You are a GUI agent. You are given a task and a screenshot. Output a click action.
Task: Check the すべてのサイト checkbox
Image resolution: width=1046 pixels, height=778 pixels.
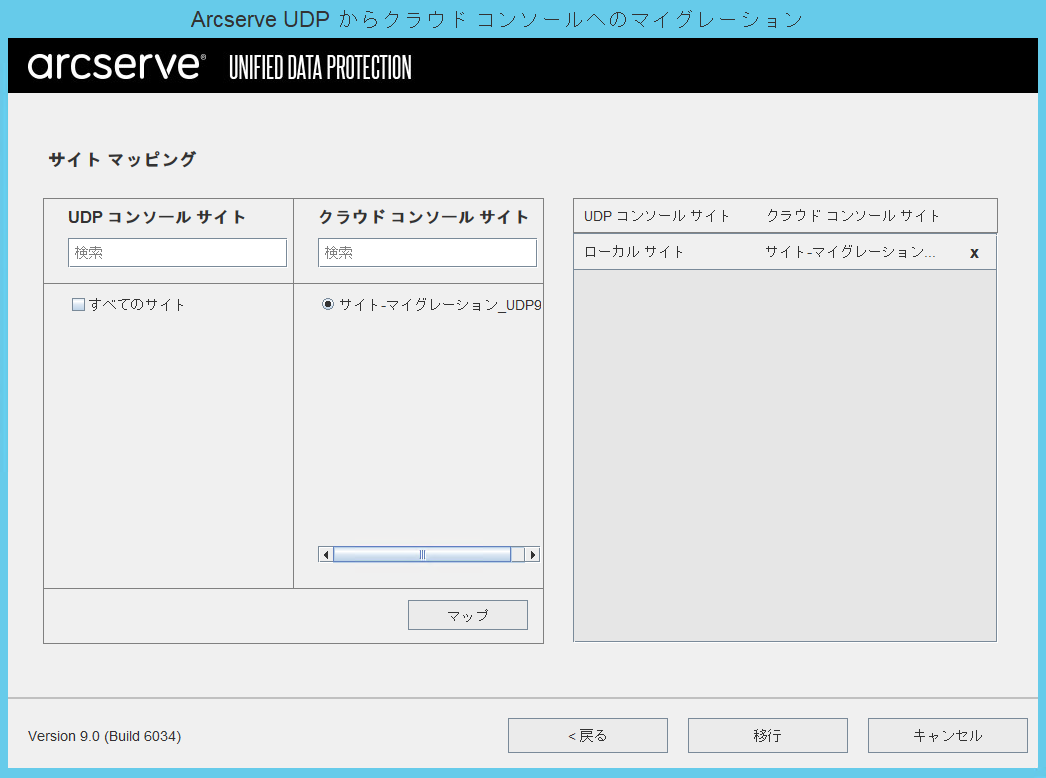tap(78, 305)
